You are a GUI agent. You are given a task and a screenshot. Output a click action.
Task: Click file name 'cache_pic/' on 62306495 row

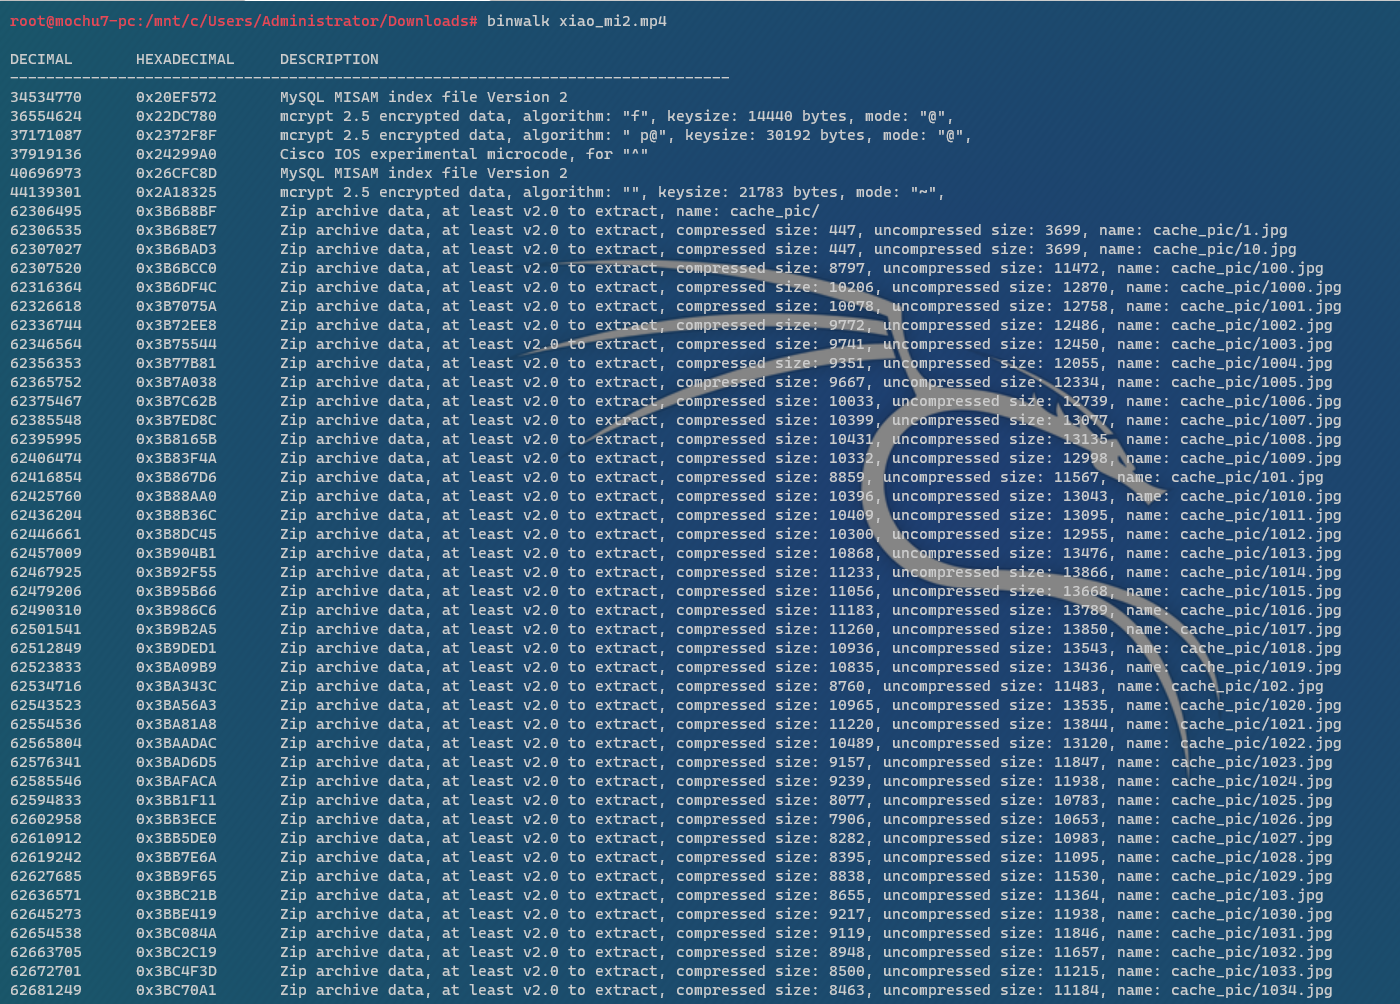774,211
